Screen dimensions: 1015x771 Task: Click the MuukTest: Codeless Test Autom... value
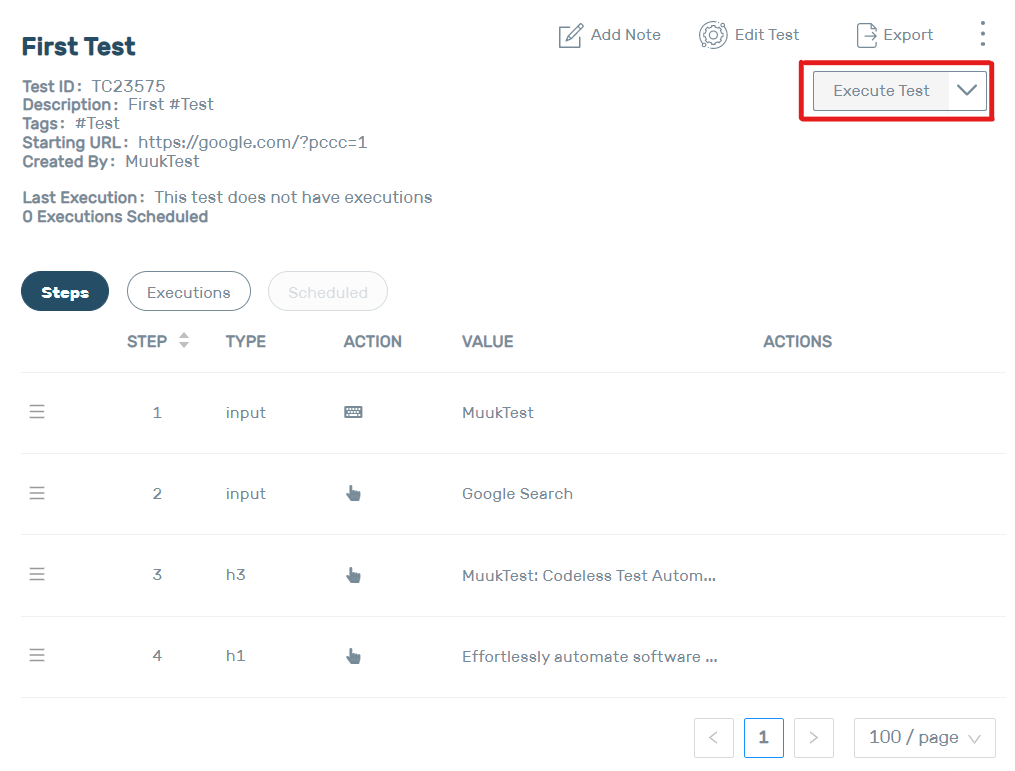[x=588, y=576]
